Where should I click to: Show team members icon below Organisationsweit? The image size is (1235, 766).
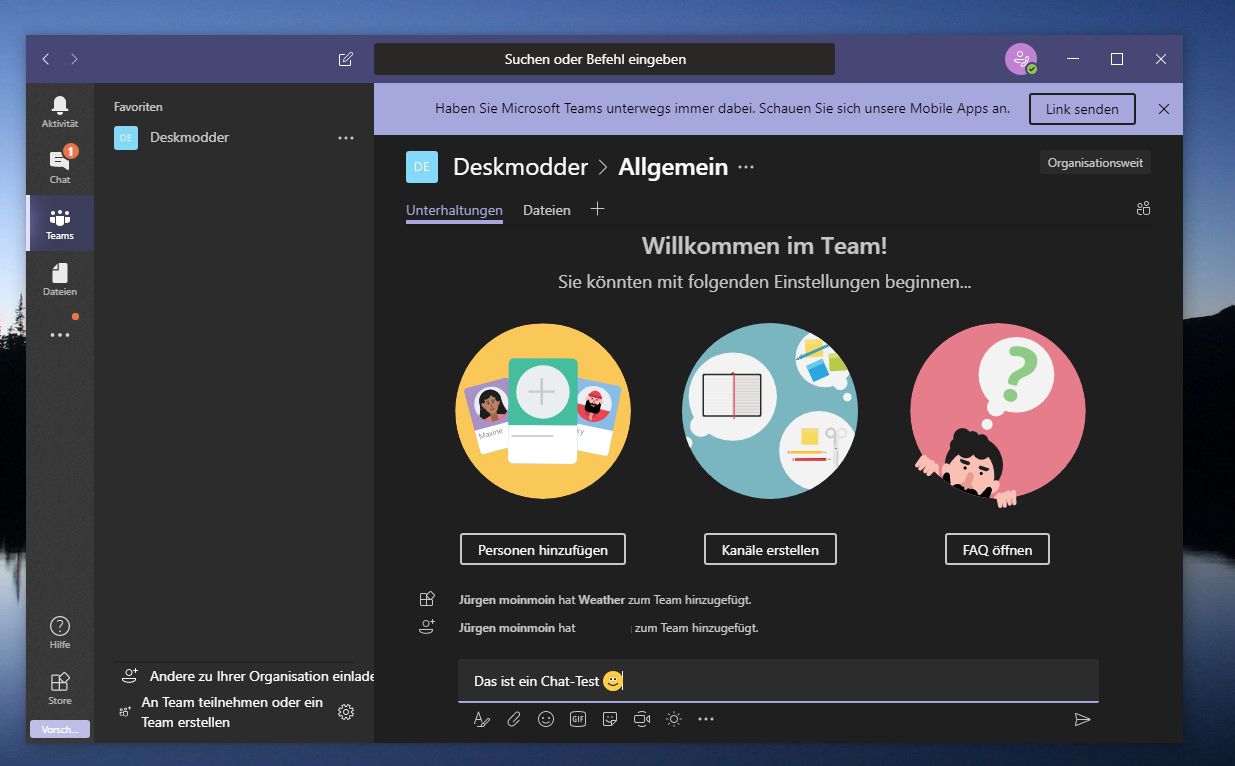click(x=1143, y=208)
